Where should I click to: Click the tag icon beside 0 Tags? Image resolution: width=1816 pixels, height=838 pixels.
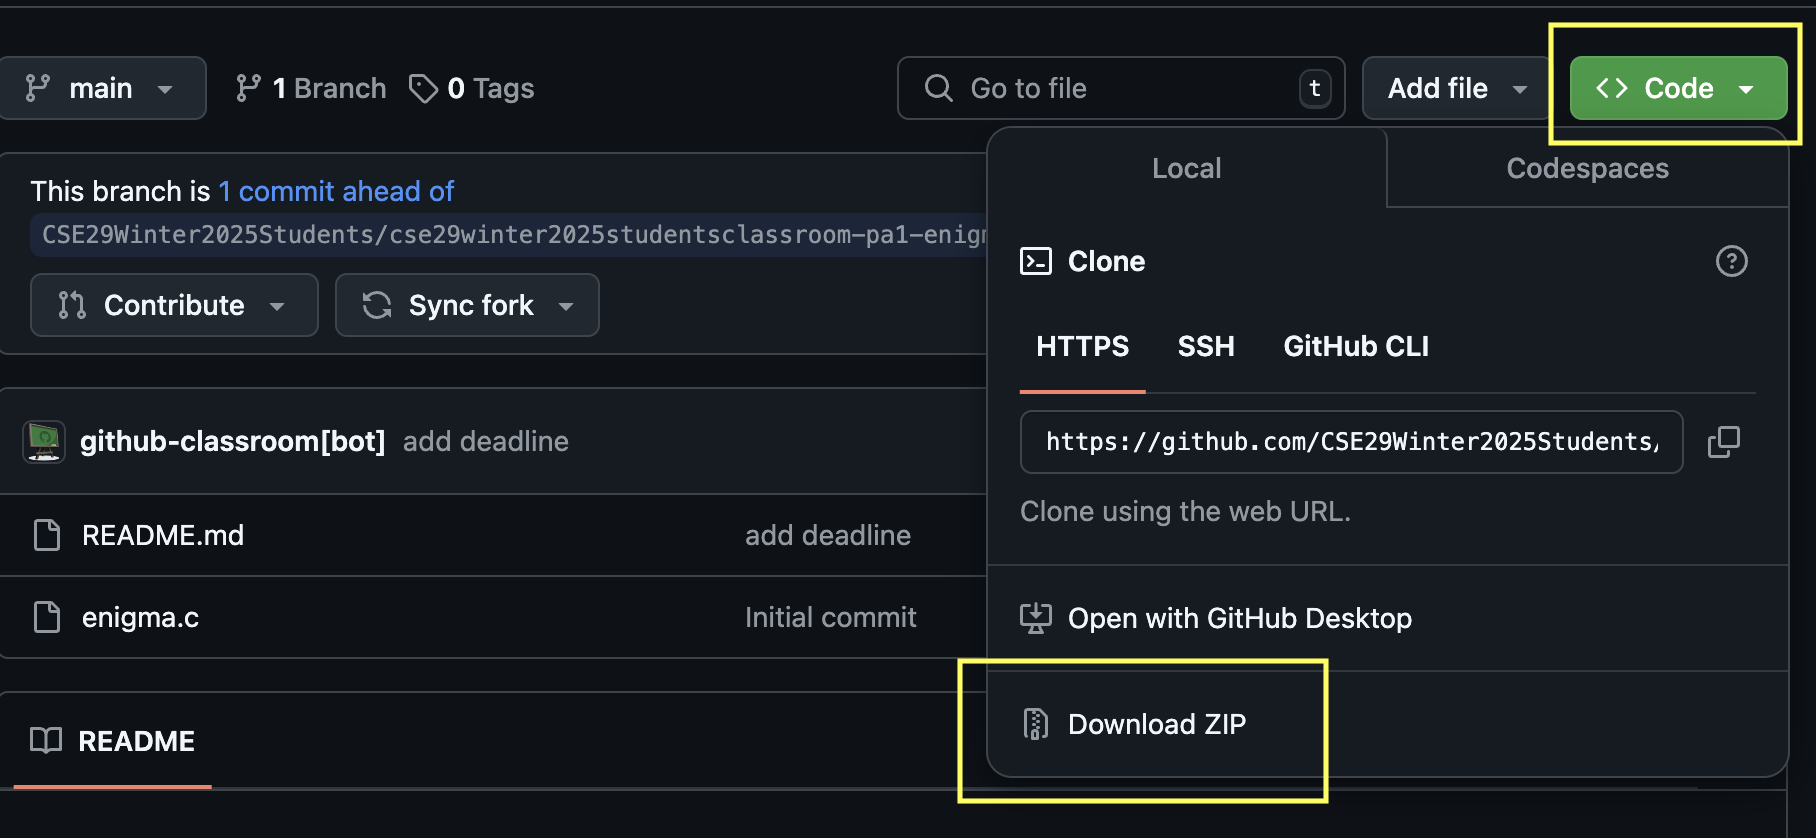423,88
